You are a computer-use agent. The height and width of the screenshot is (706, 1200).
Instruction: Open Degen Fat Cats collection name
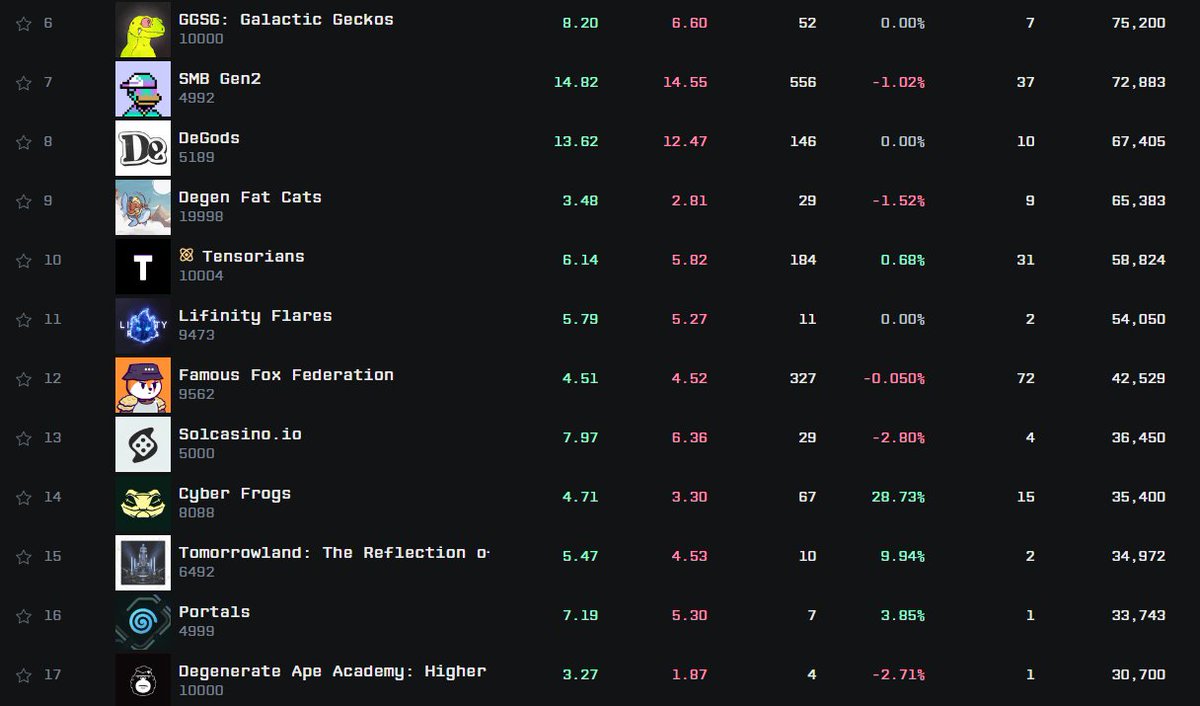(x=250, y=197)
